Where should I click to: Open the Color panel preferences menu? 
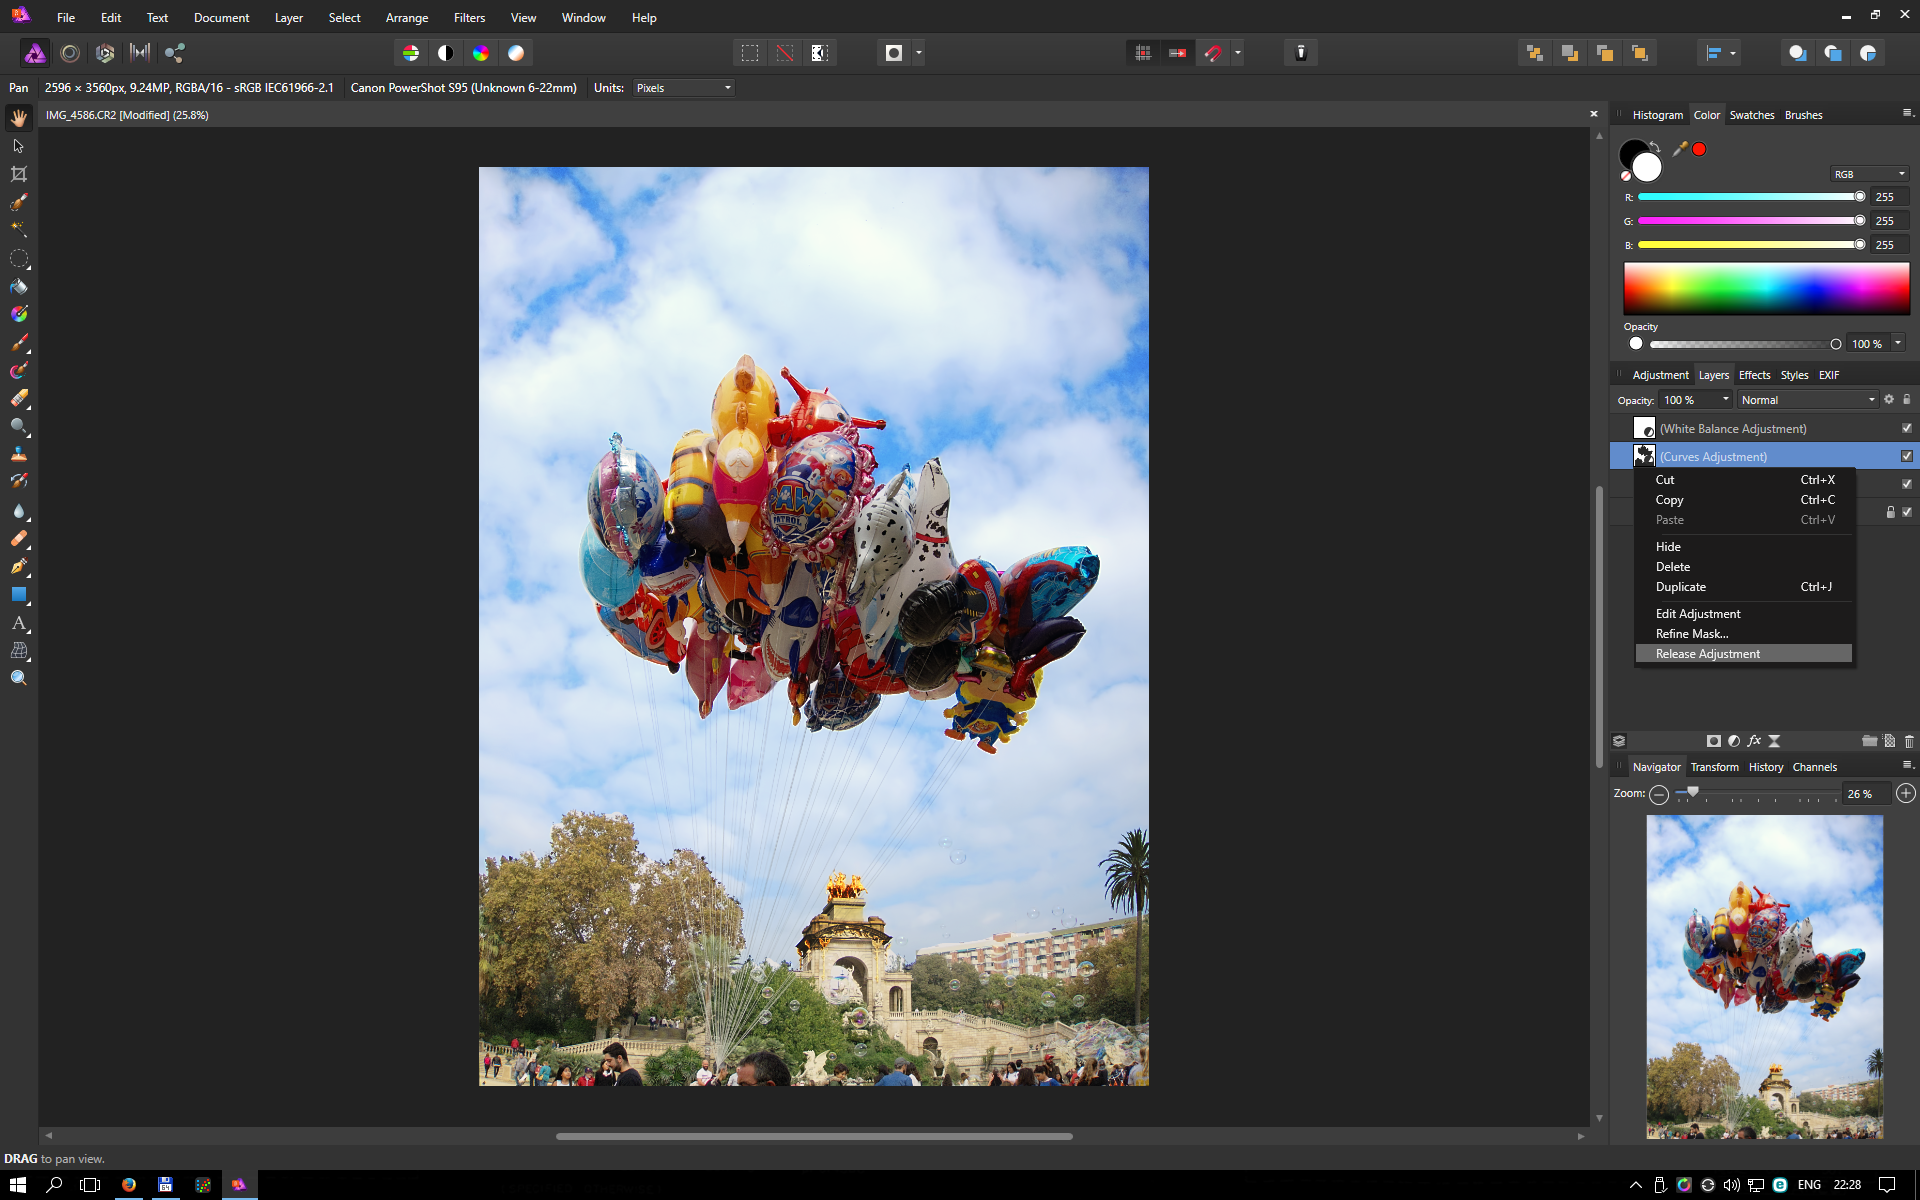1907,114
